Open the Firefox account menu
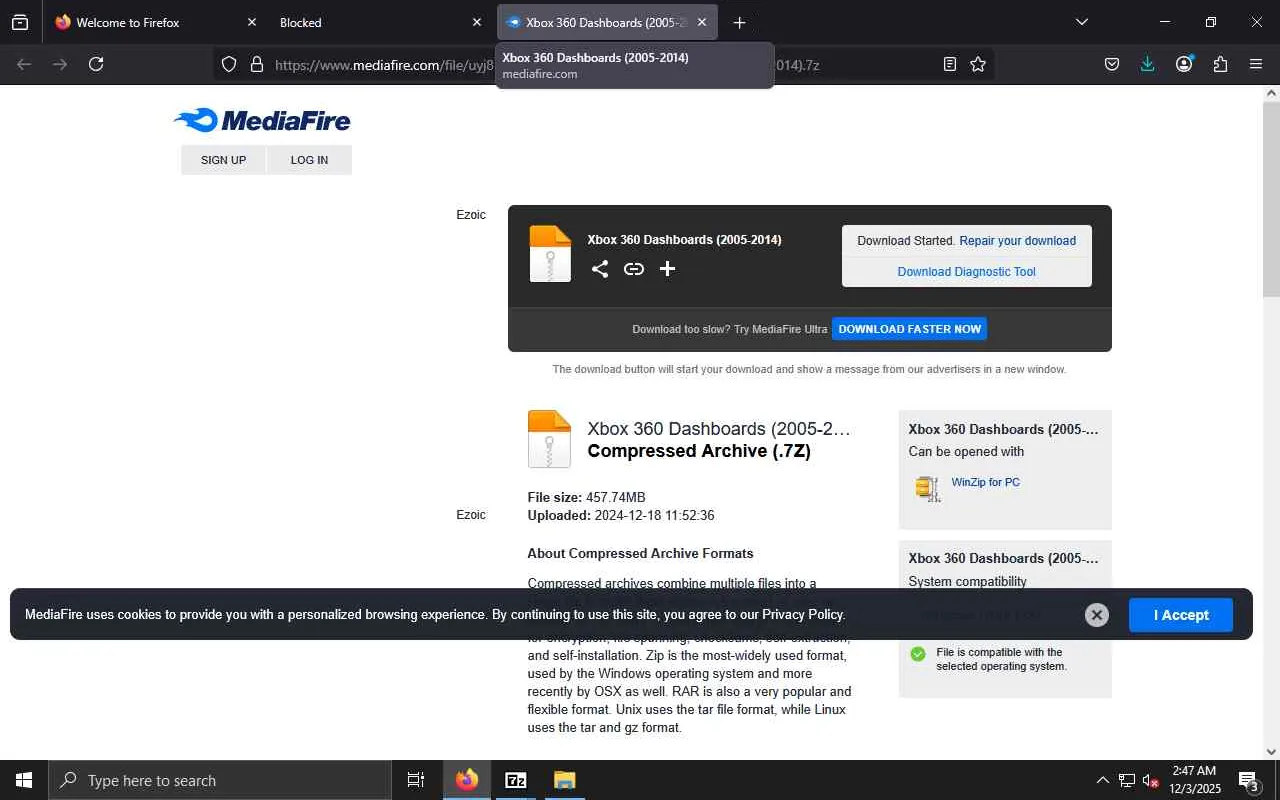 point(1184,64)
